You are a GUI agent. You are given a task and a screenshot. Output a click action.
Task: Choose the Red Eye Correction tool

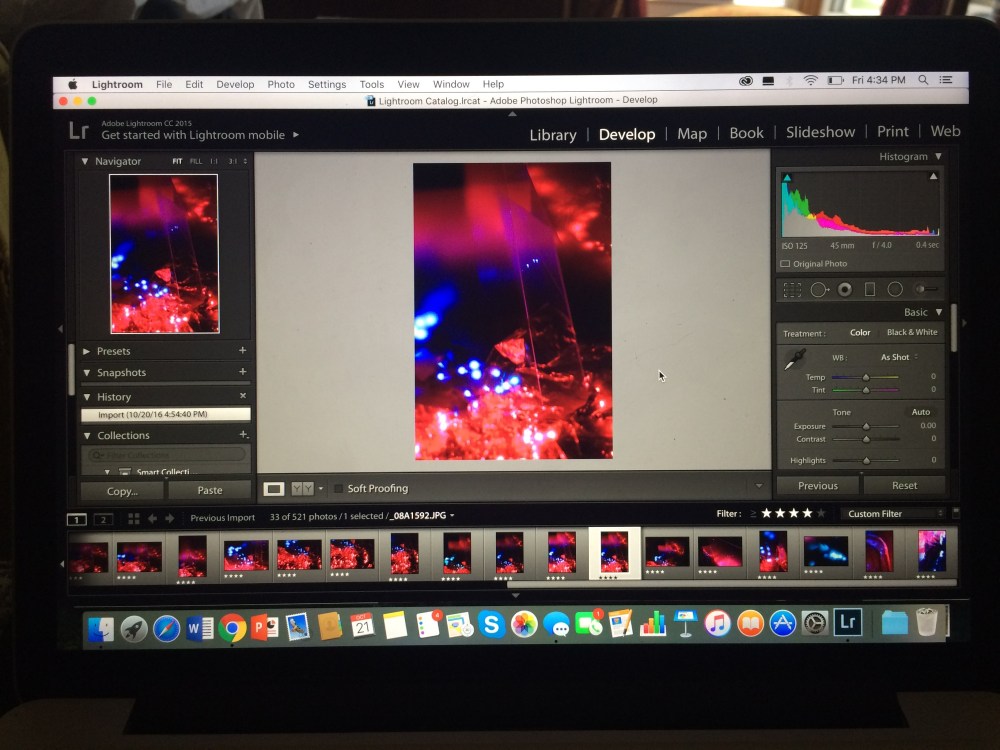(845, 290)
